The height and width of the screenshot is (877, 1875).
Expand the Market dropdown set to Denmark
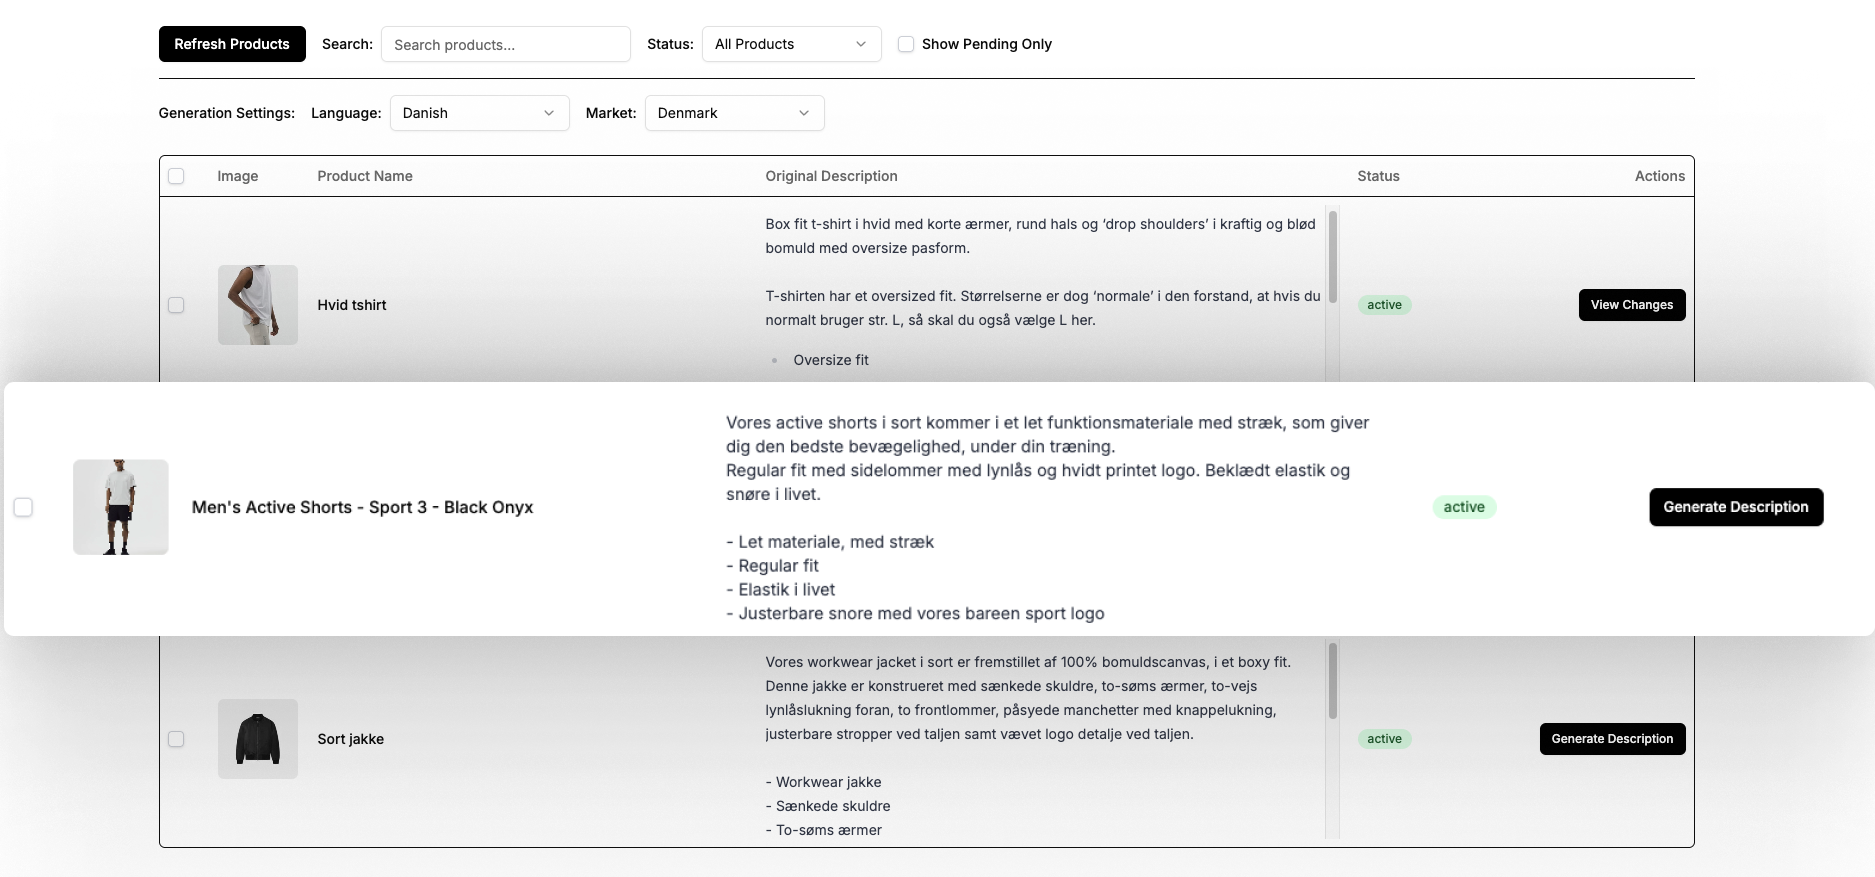pyautogui.click(x=734, y=113)
